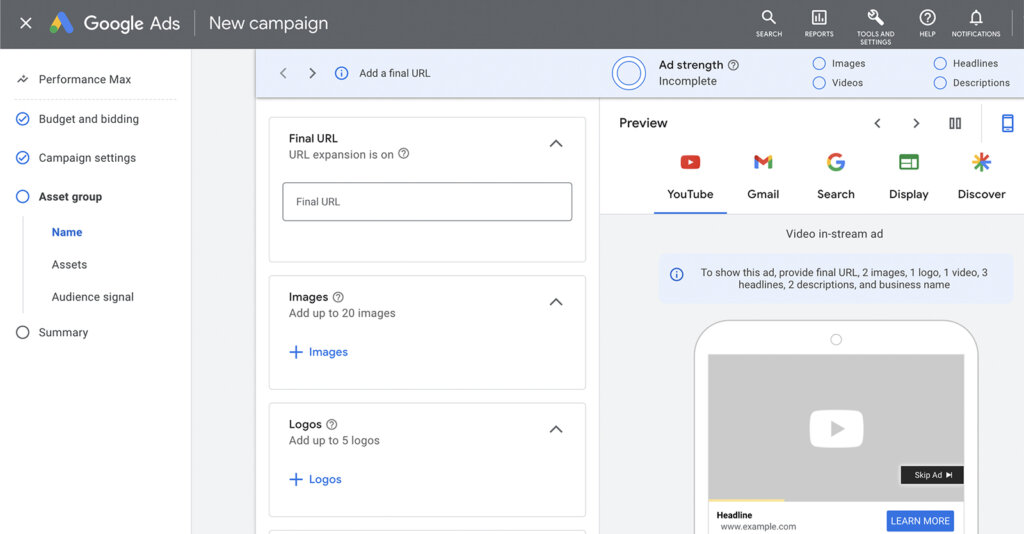Select the Display preview tab
This screenshot has width=1024, height=534.
(908, 177)
